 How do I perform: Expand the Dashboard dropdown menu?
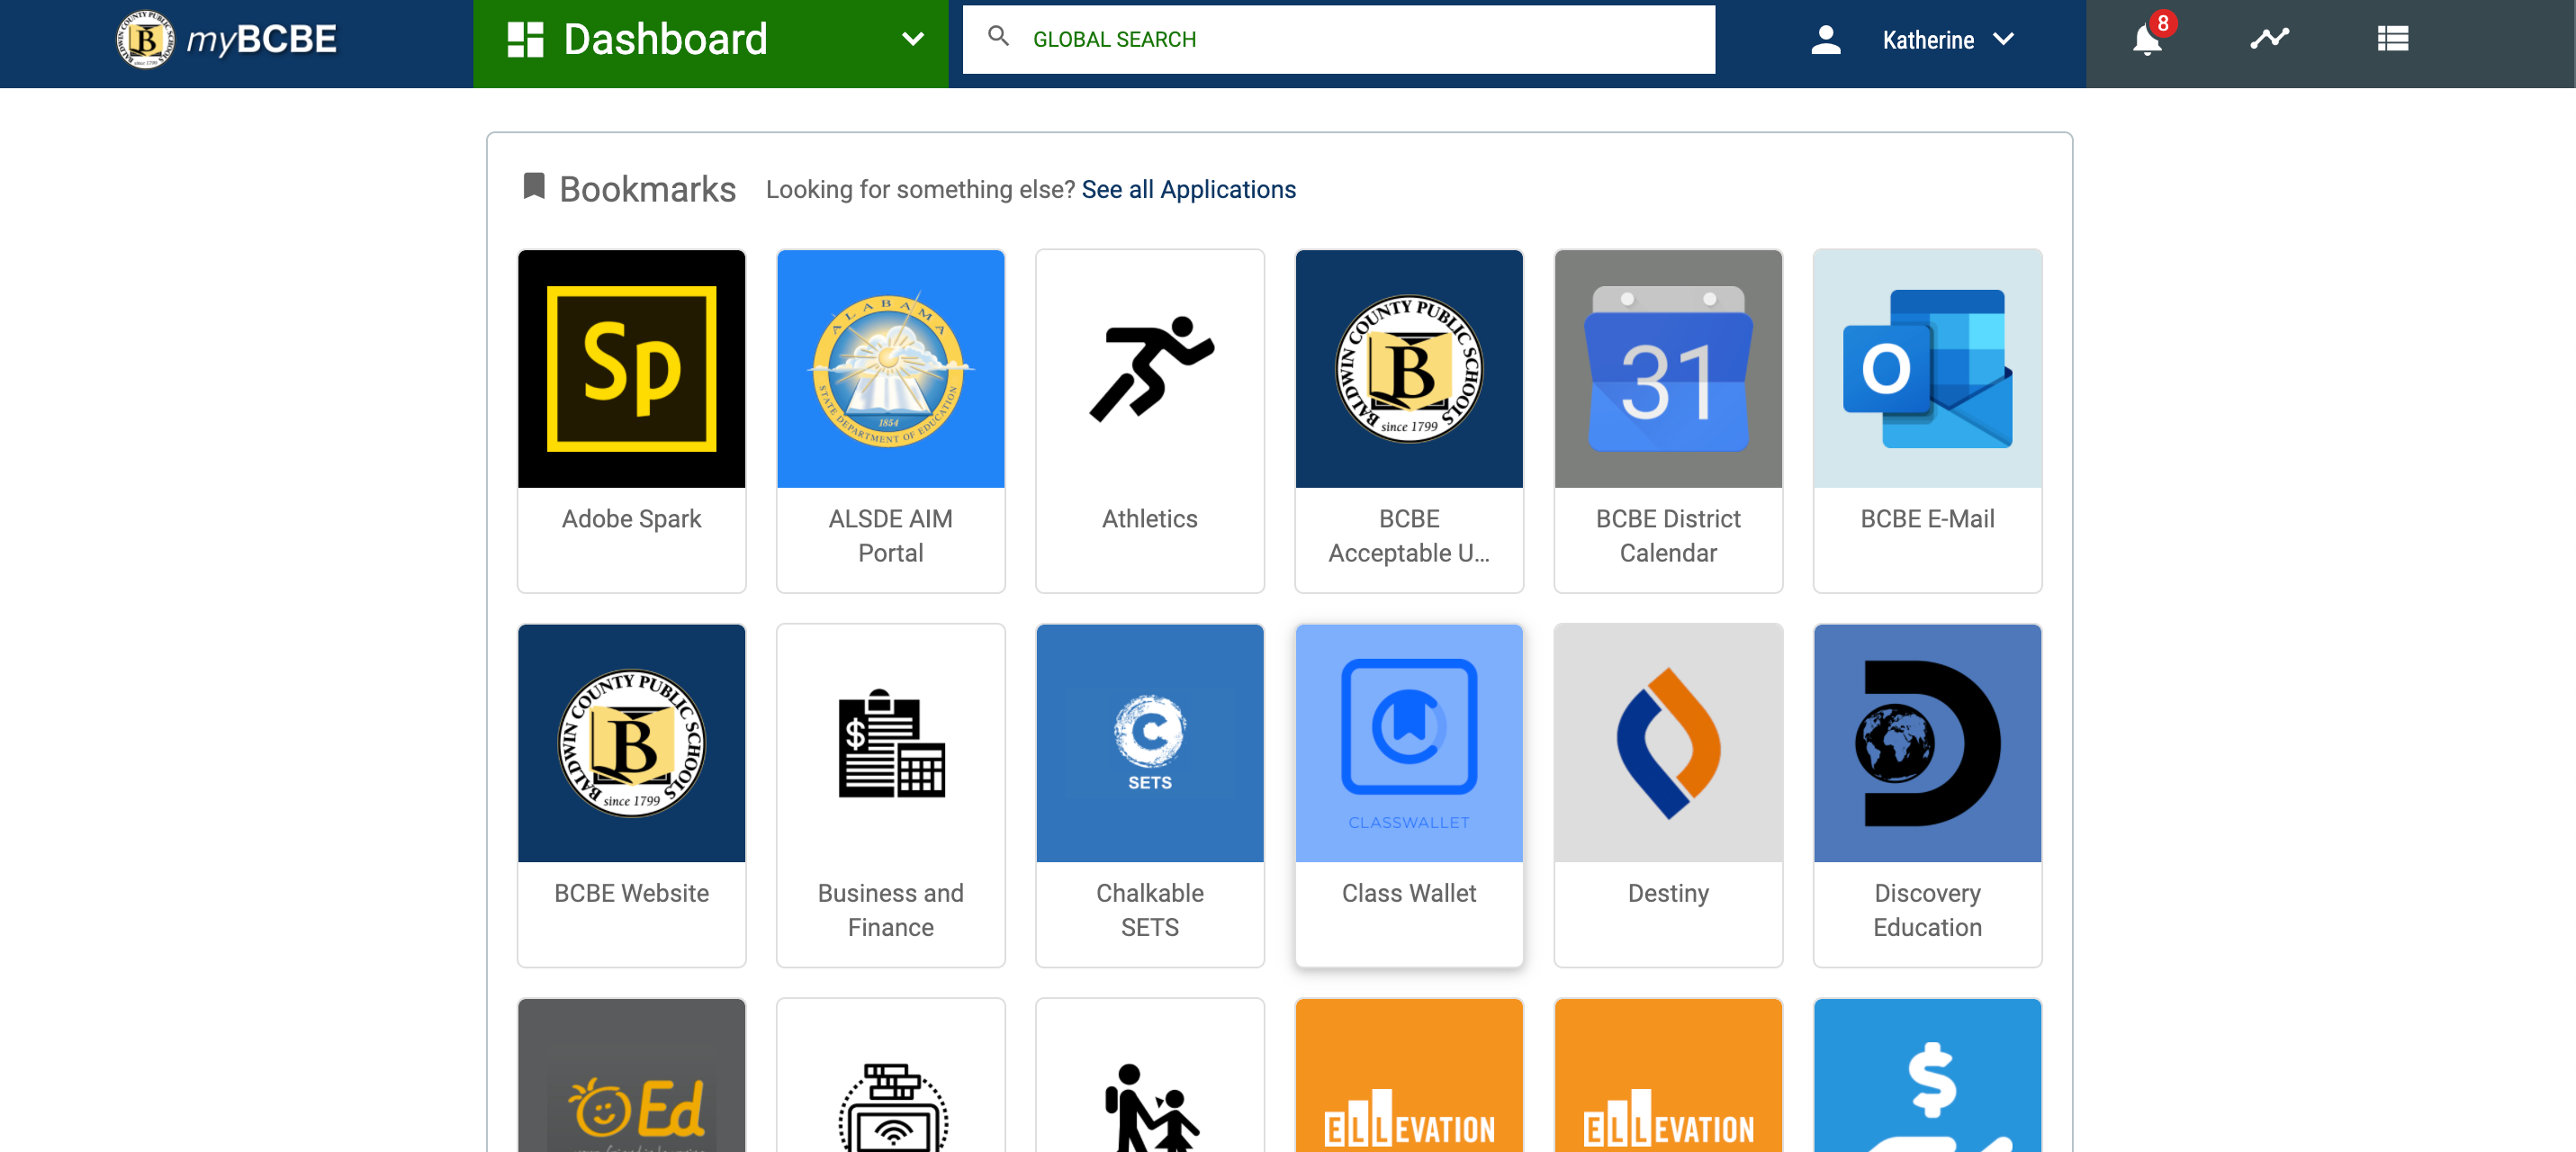(x=912, y=39)
